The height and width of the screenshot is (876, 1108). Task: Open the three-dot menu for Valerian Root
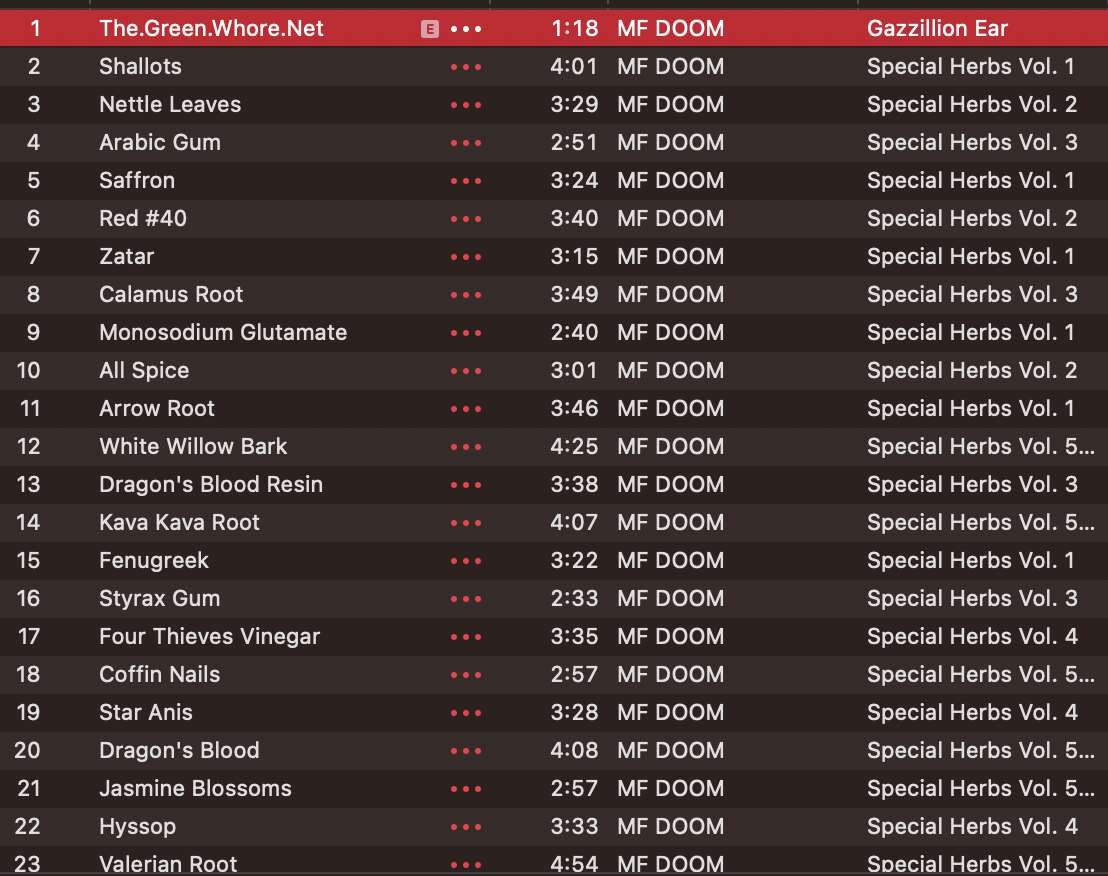(x=466, y=865)
